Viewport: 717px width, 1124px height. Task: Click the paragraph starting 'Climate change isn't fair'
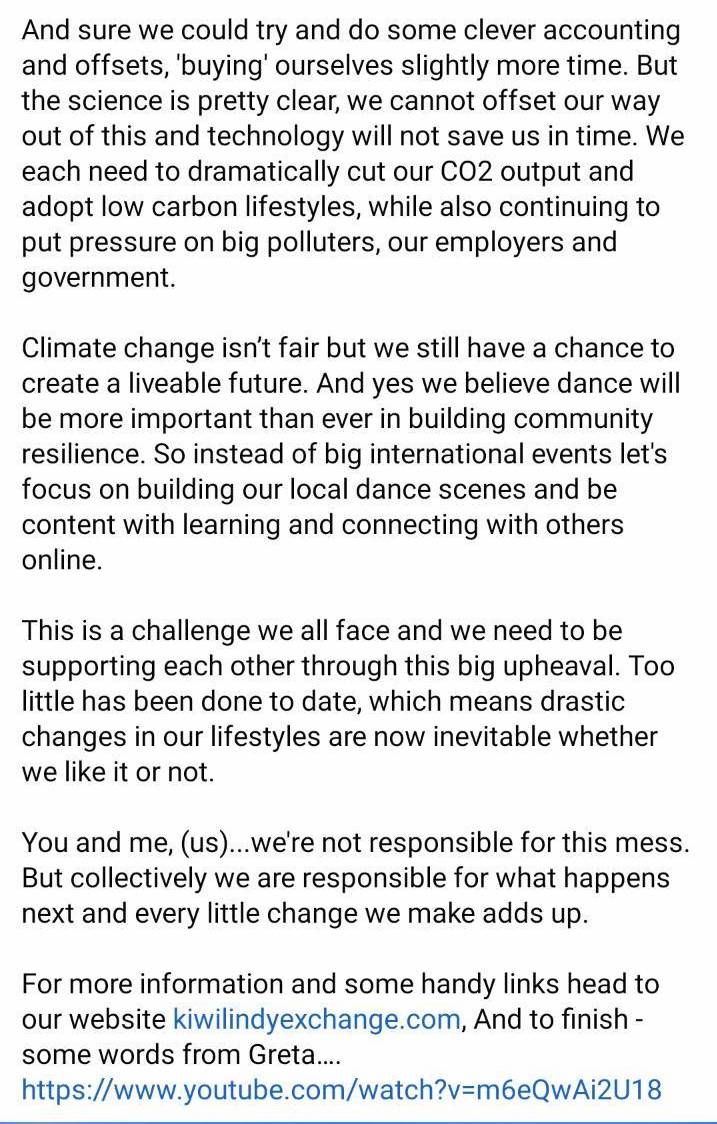(x=351, y=454)
